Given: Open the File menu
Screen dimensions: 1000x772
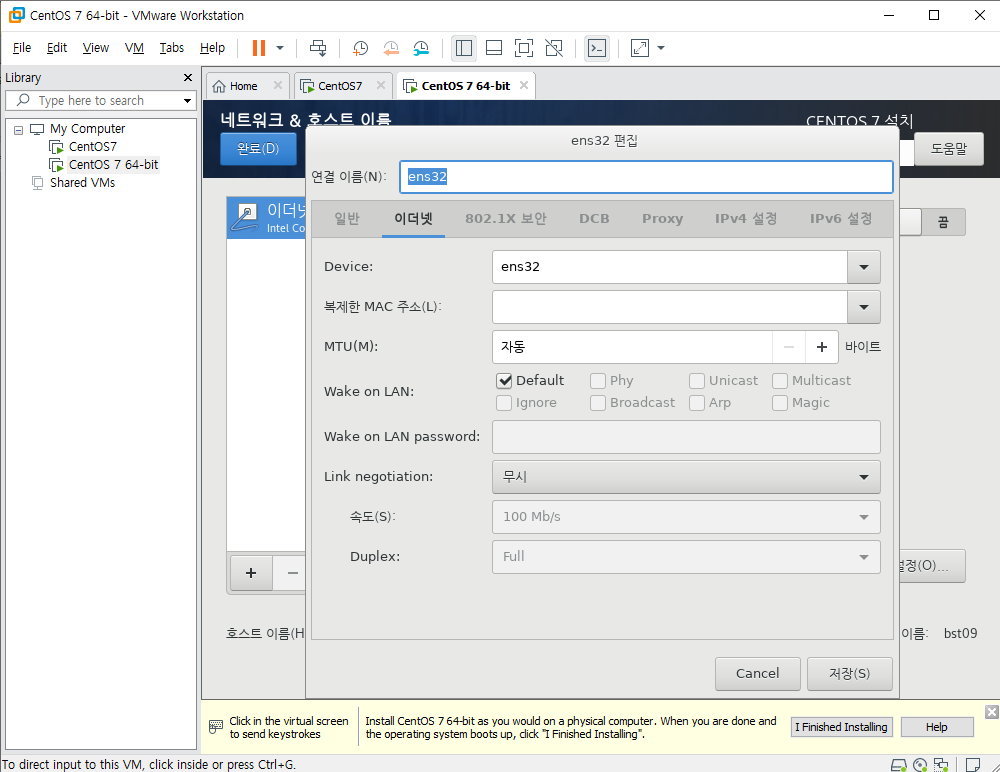Looking at the screenshot, I should click(22, 48).
